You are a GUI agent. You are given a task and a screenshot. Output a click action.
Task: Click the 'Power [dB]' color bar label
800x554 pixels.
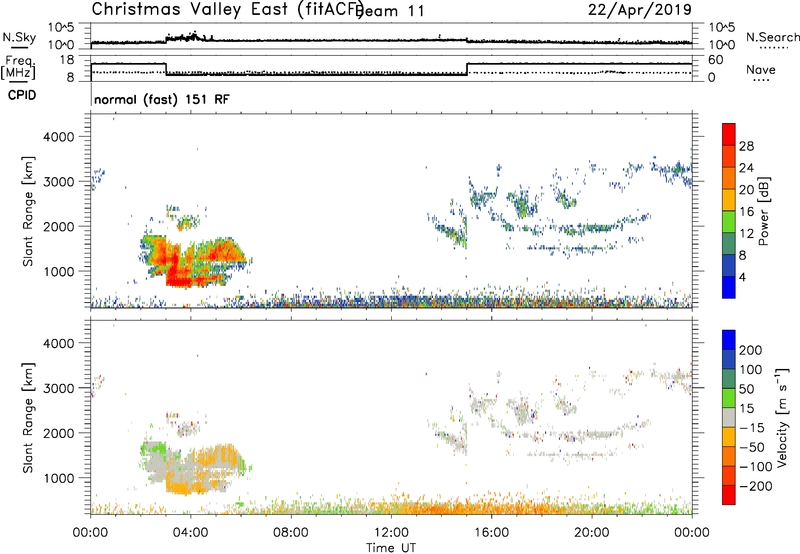click(763, 211)
